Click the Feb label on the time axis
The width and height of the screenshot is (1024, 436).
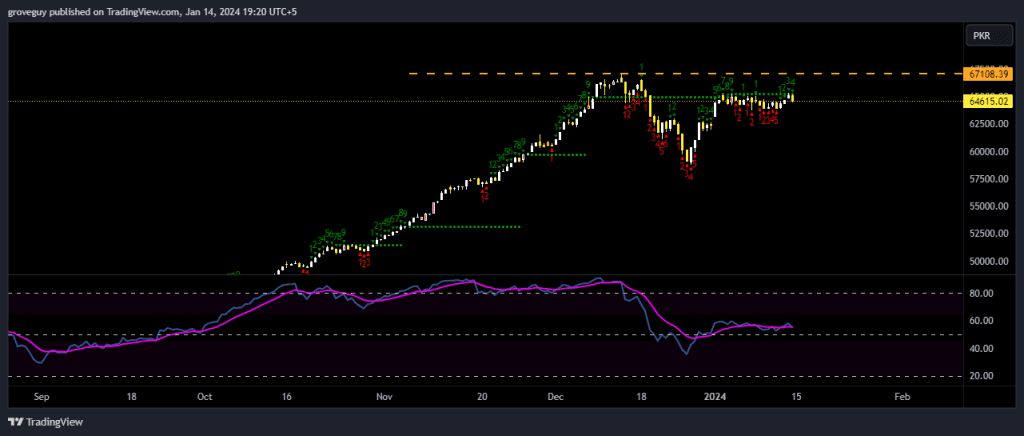pos(901,397)
